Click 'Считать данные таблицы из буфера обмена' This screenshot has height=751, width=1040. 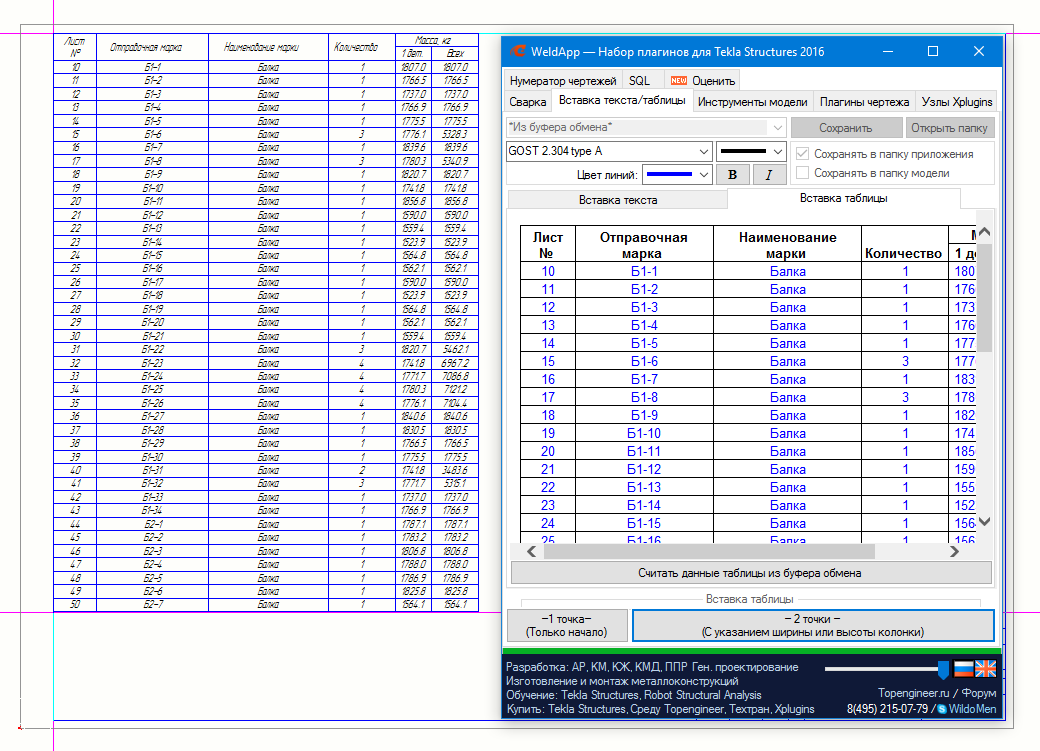coord(751,573)
